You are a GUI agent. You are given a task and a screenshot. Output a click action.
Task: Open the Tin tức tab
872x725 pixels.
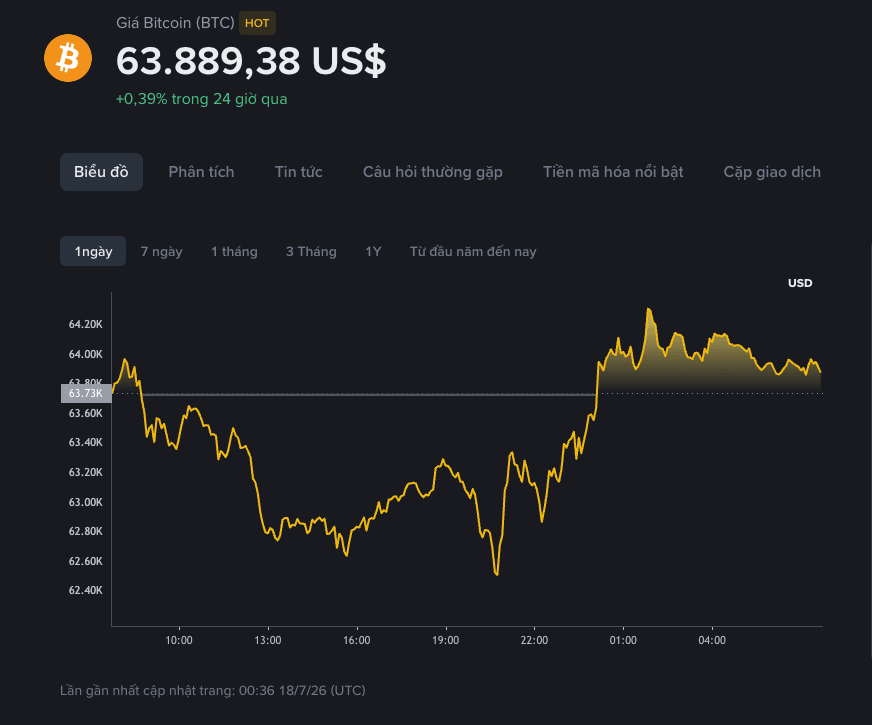click(x=299, y=172)
